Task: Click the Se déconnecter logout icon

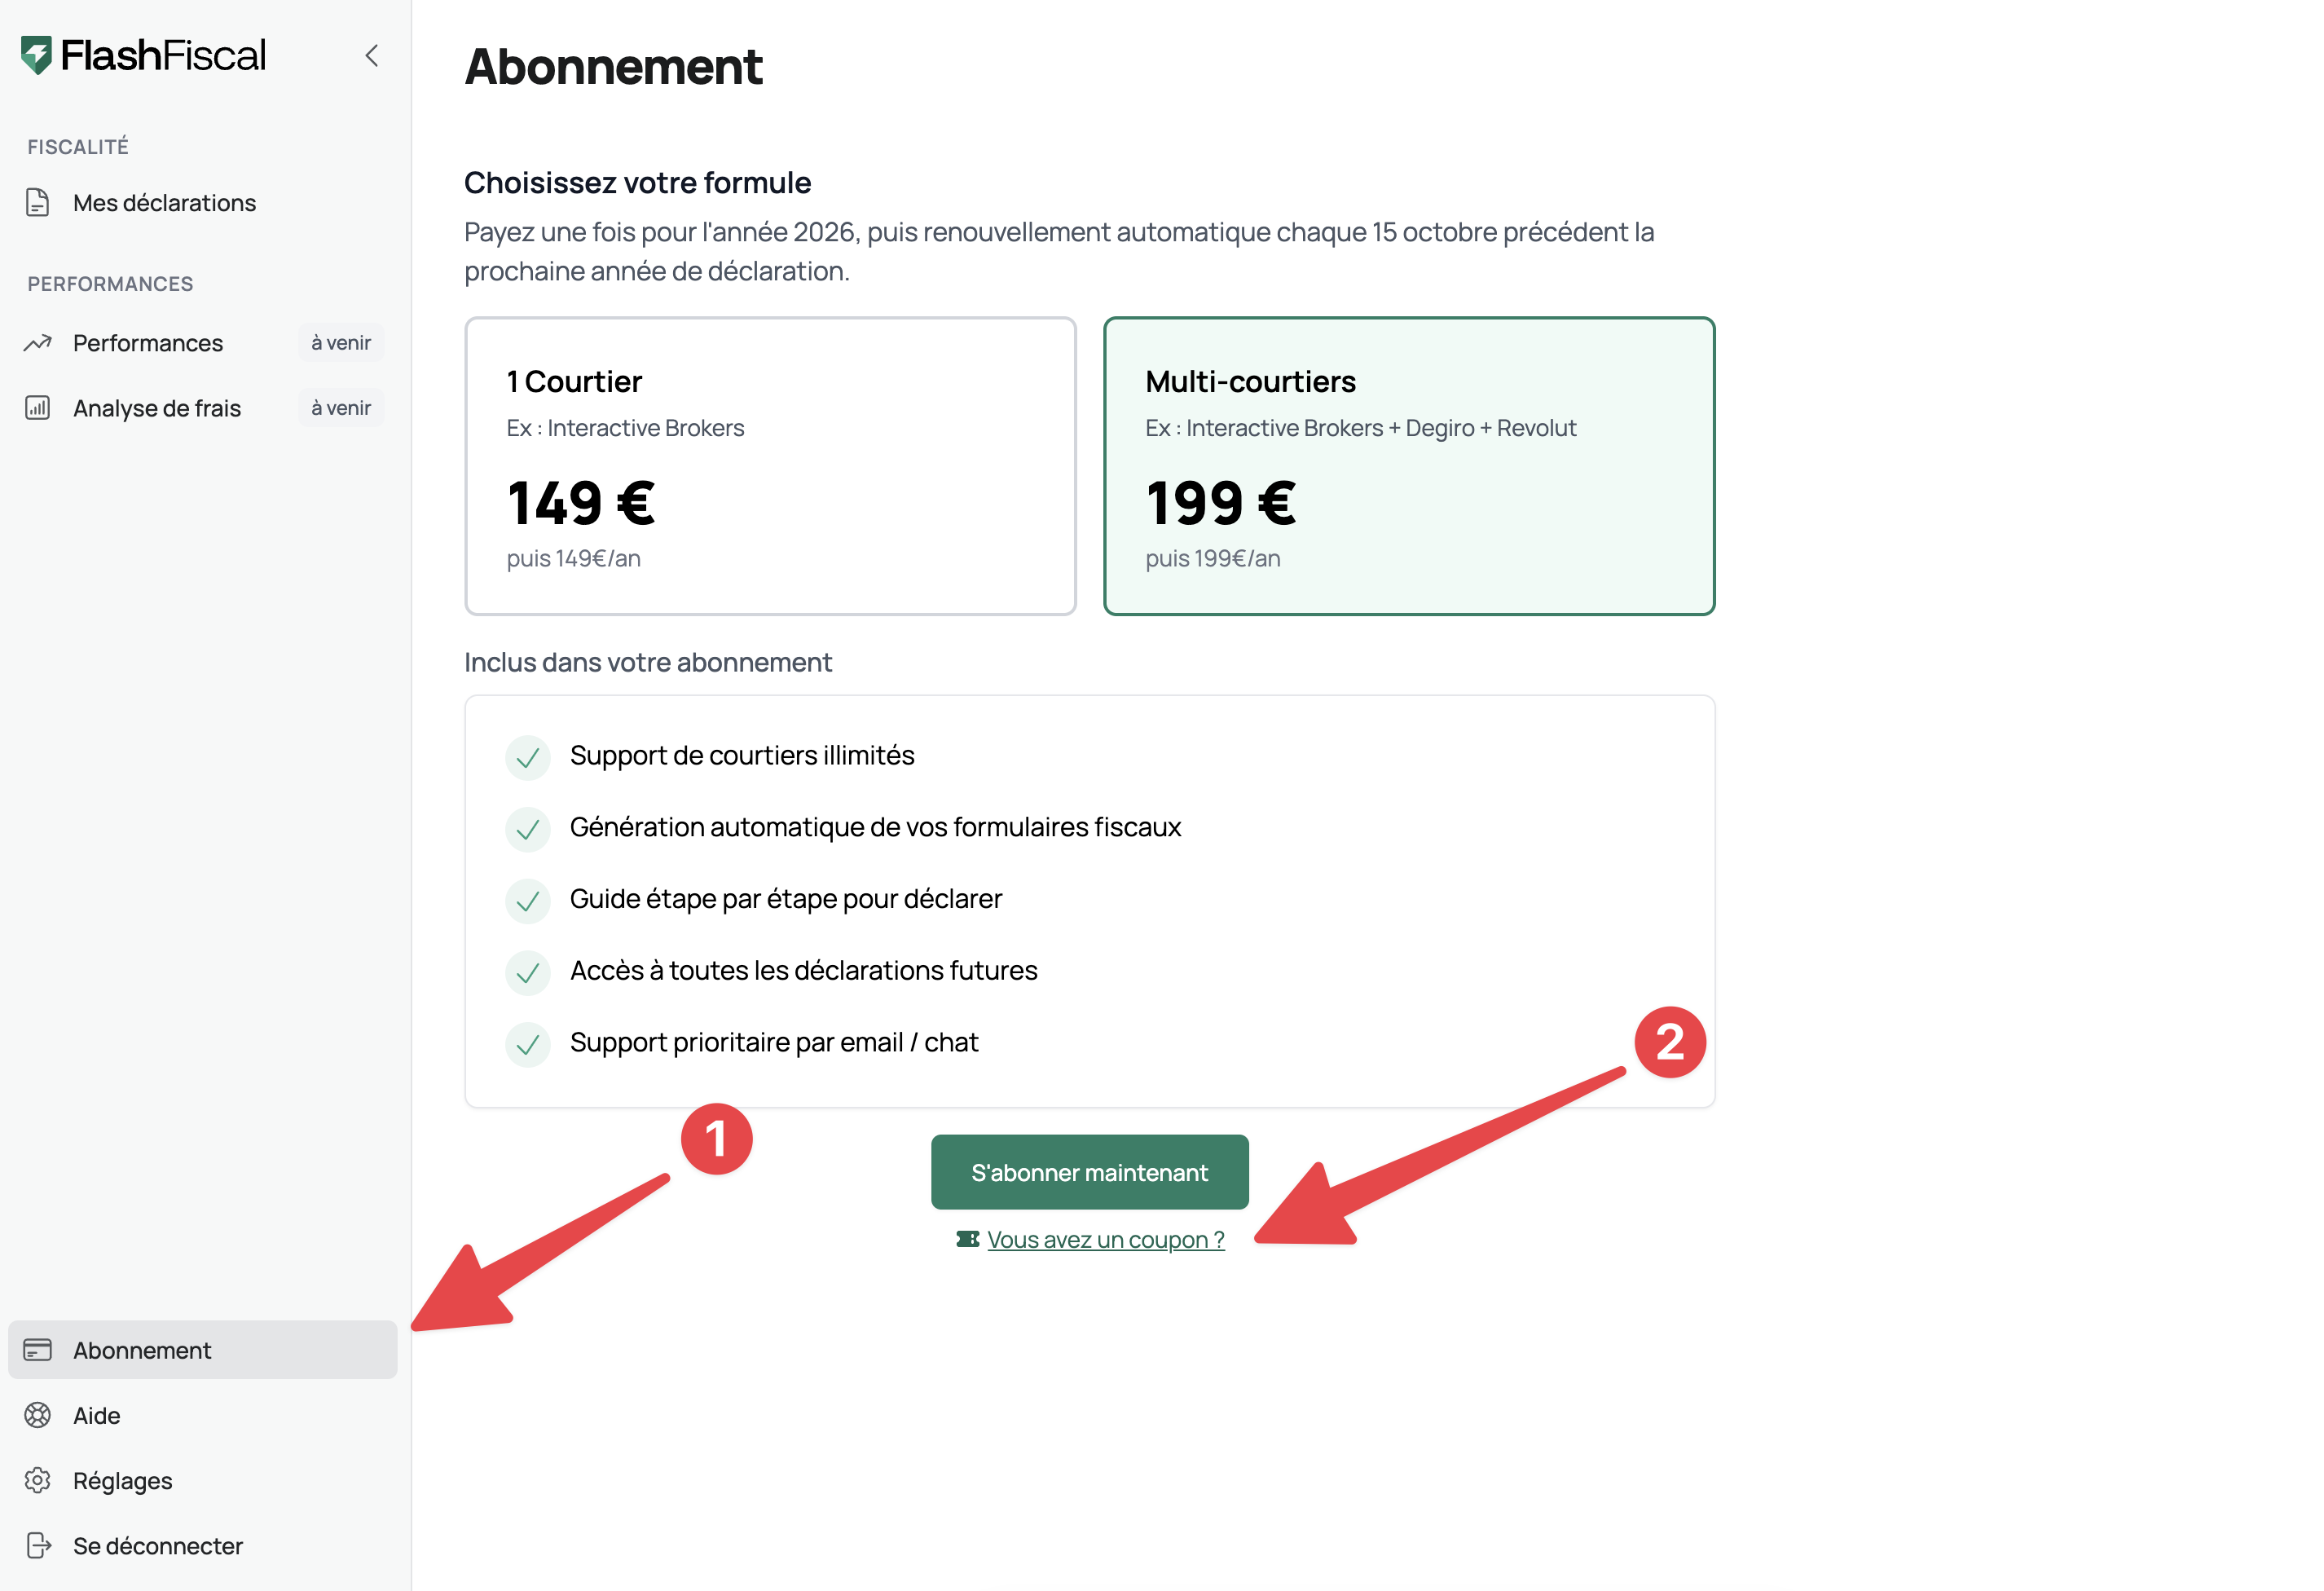Action: point(38,1546)
